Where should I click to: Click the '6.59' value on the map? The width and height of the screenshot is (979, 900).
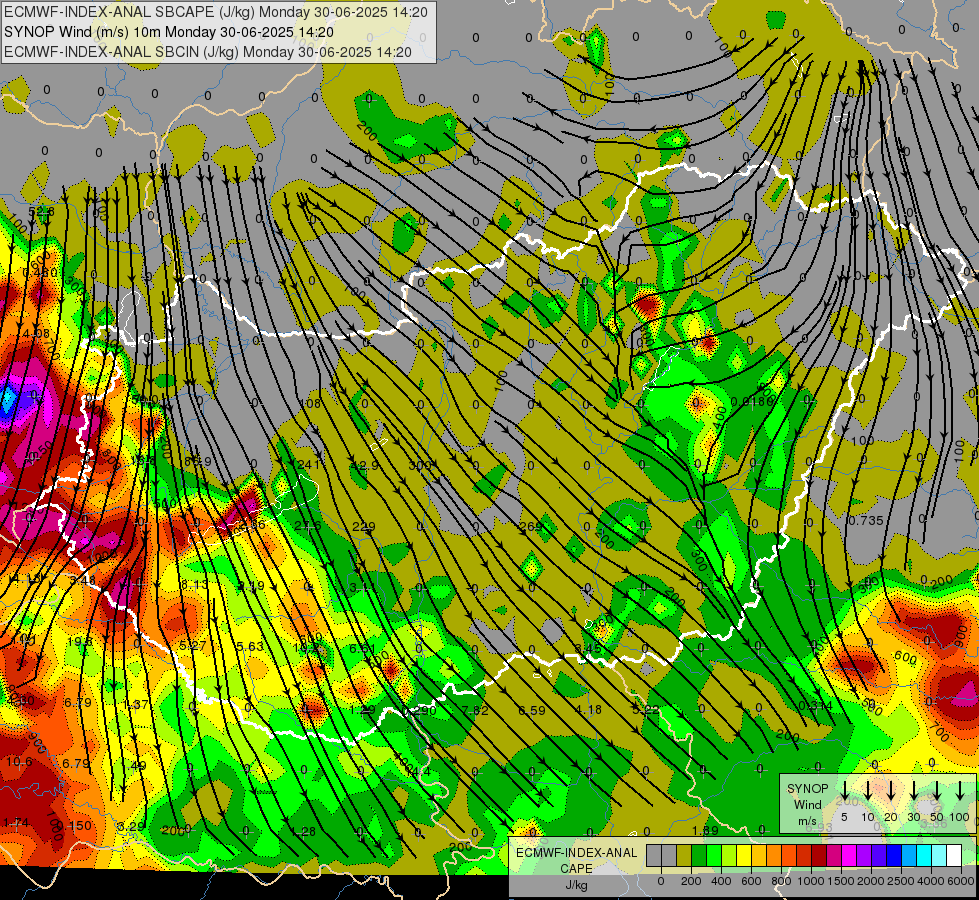tap(532, 710)
